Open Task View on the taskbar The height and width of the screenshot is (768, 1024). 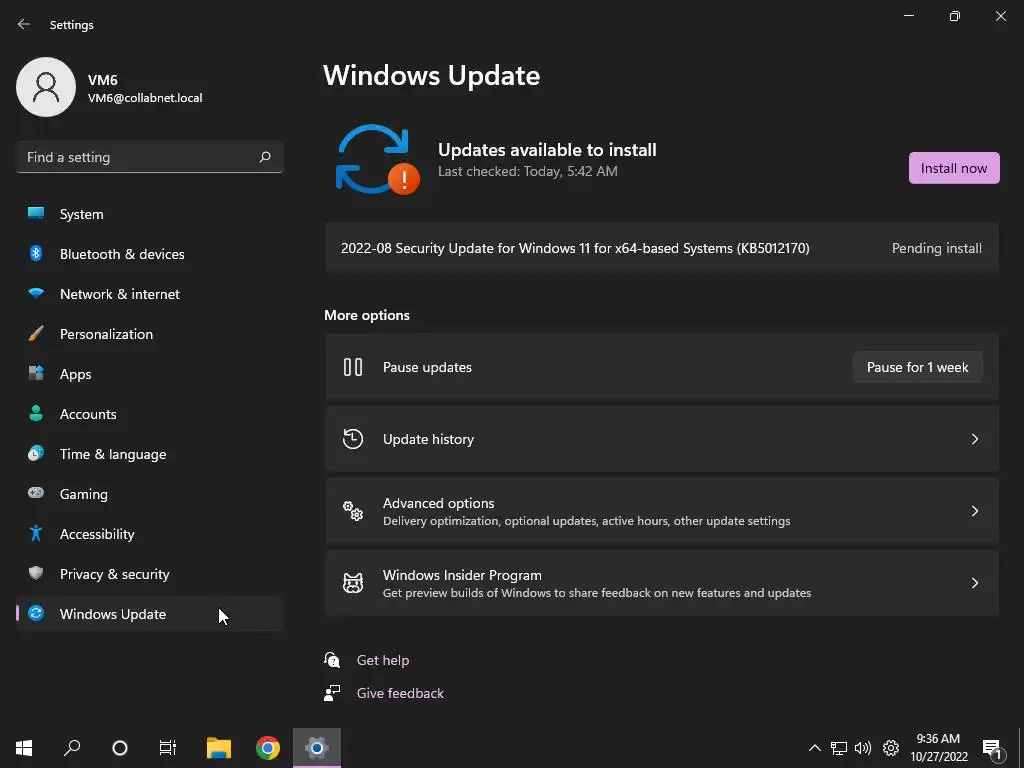pyautogui.click(x=168, y=748)
